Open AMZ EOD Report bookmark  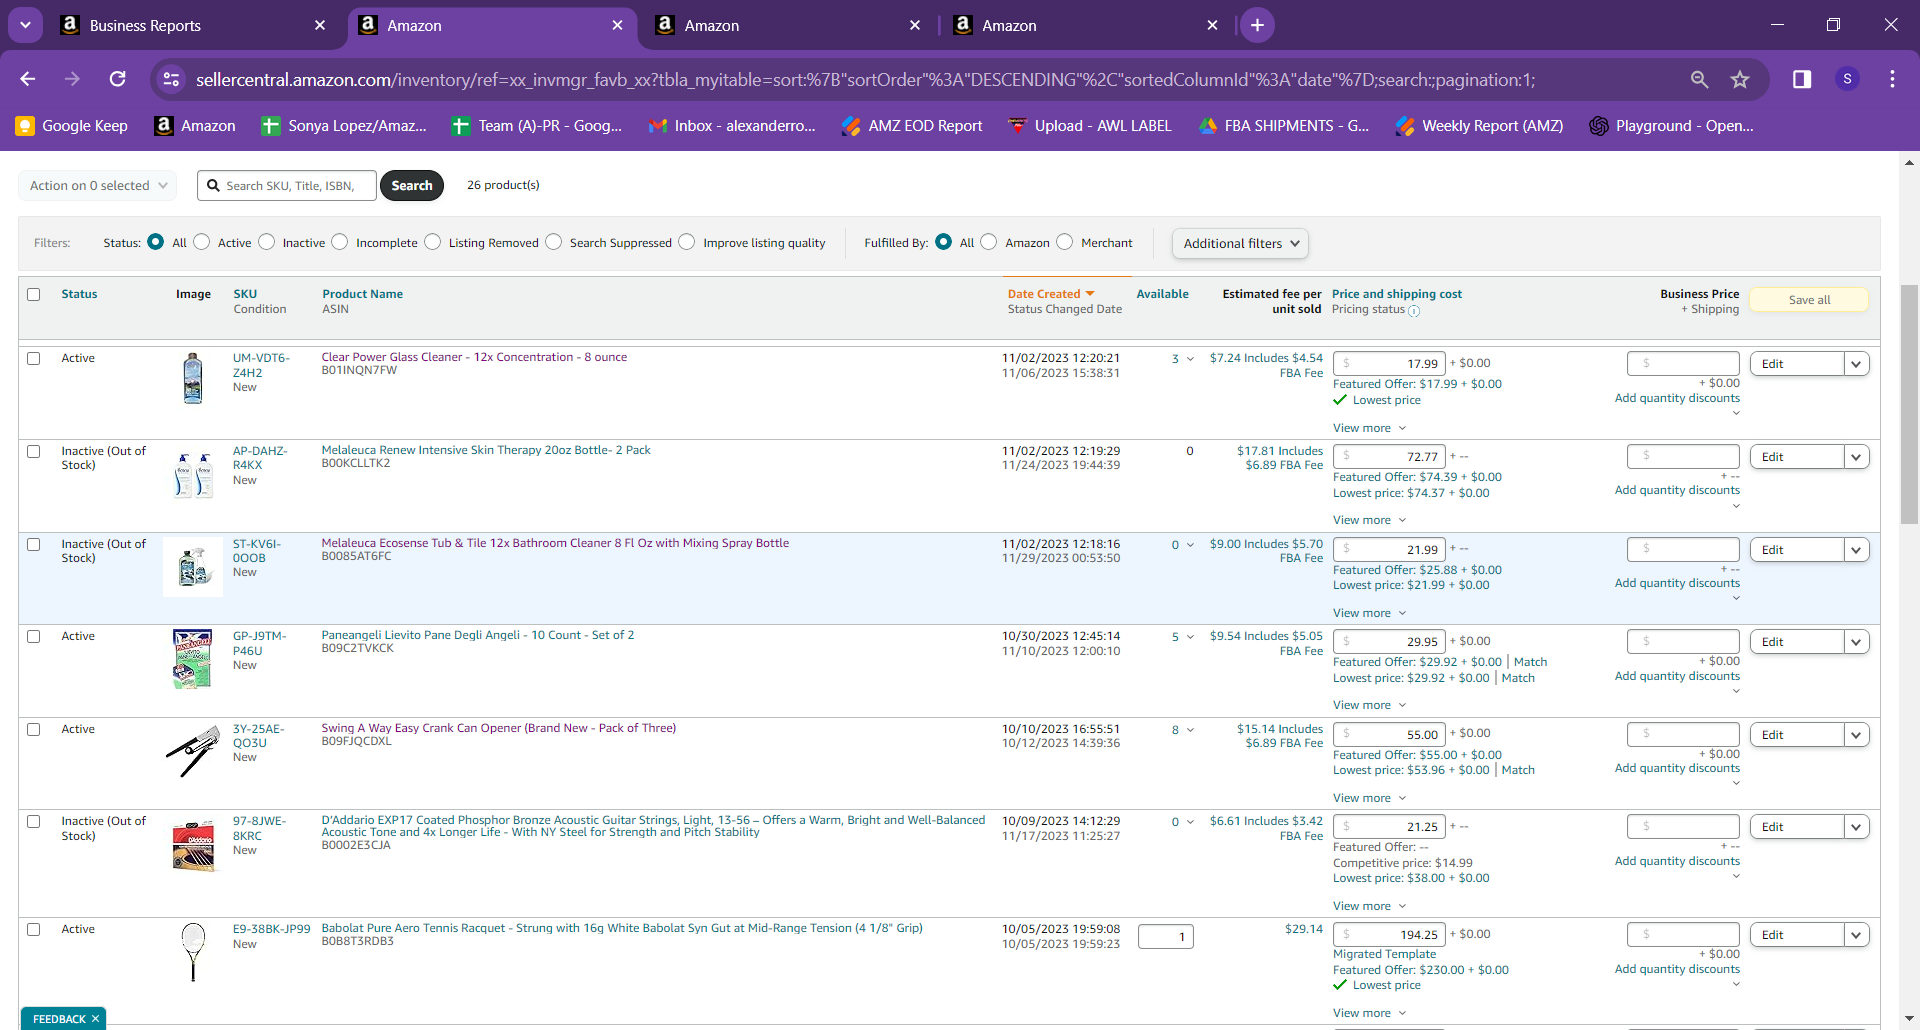pos(912,126)
